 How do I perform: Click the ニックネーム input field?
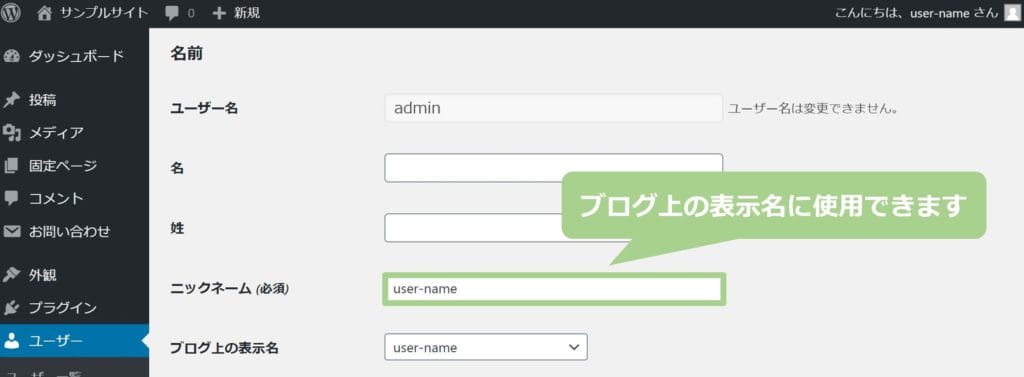[x=554, y=289]
